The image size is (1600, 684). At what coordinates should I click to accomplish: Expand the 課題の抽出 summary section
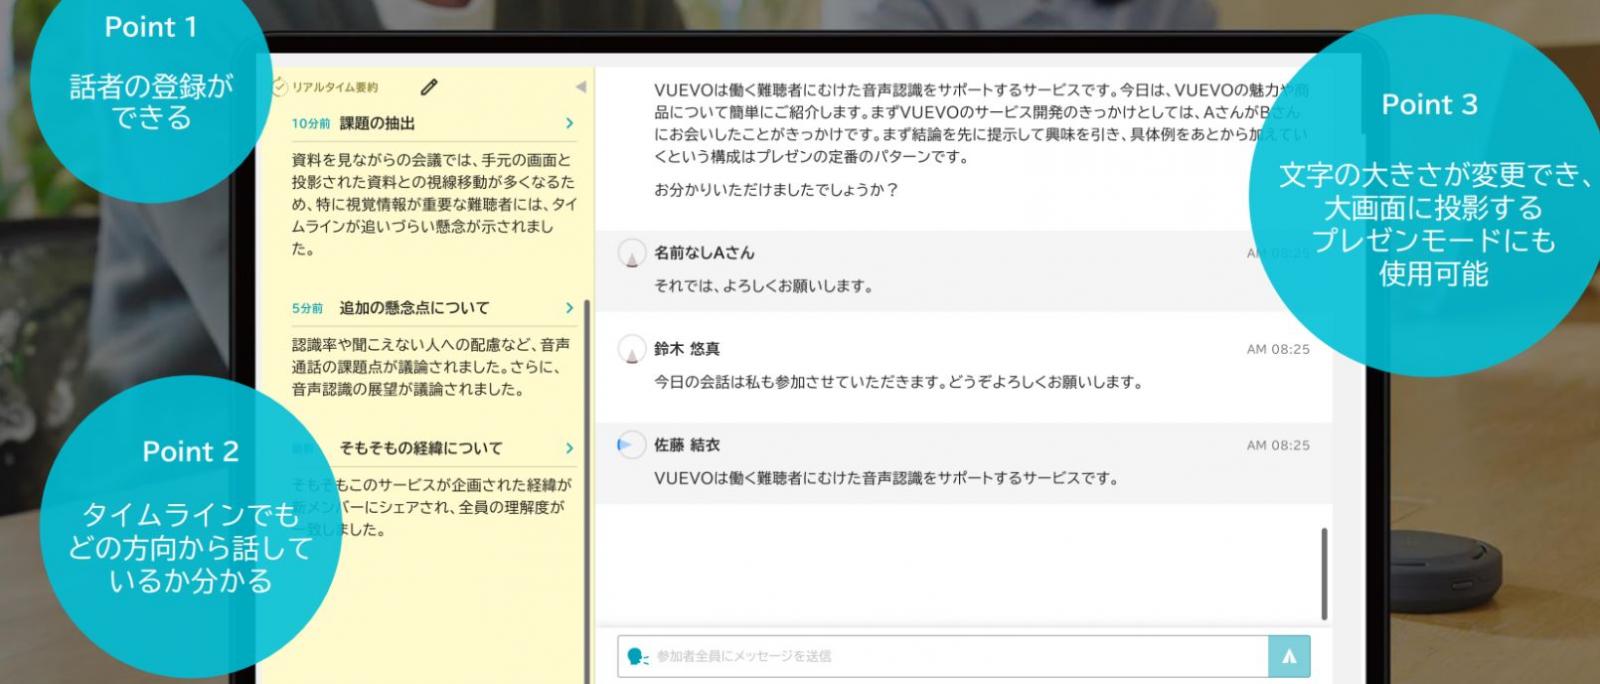tap(569, 123)
